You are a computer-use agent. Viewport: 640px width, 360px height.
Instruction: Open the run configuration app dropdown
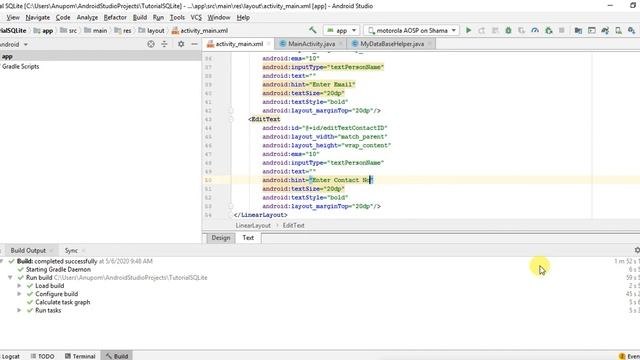click(341, 30)
